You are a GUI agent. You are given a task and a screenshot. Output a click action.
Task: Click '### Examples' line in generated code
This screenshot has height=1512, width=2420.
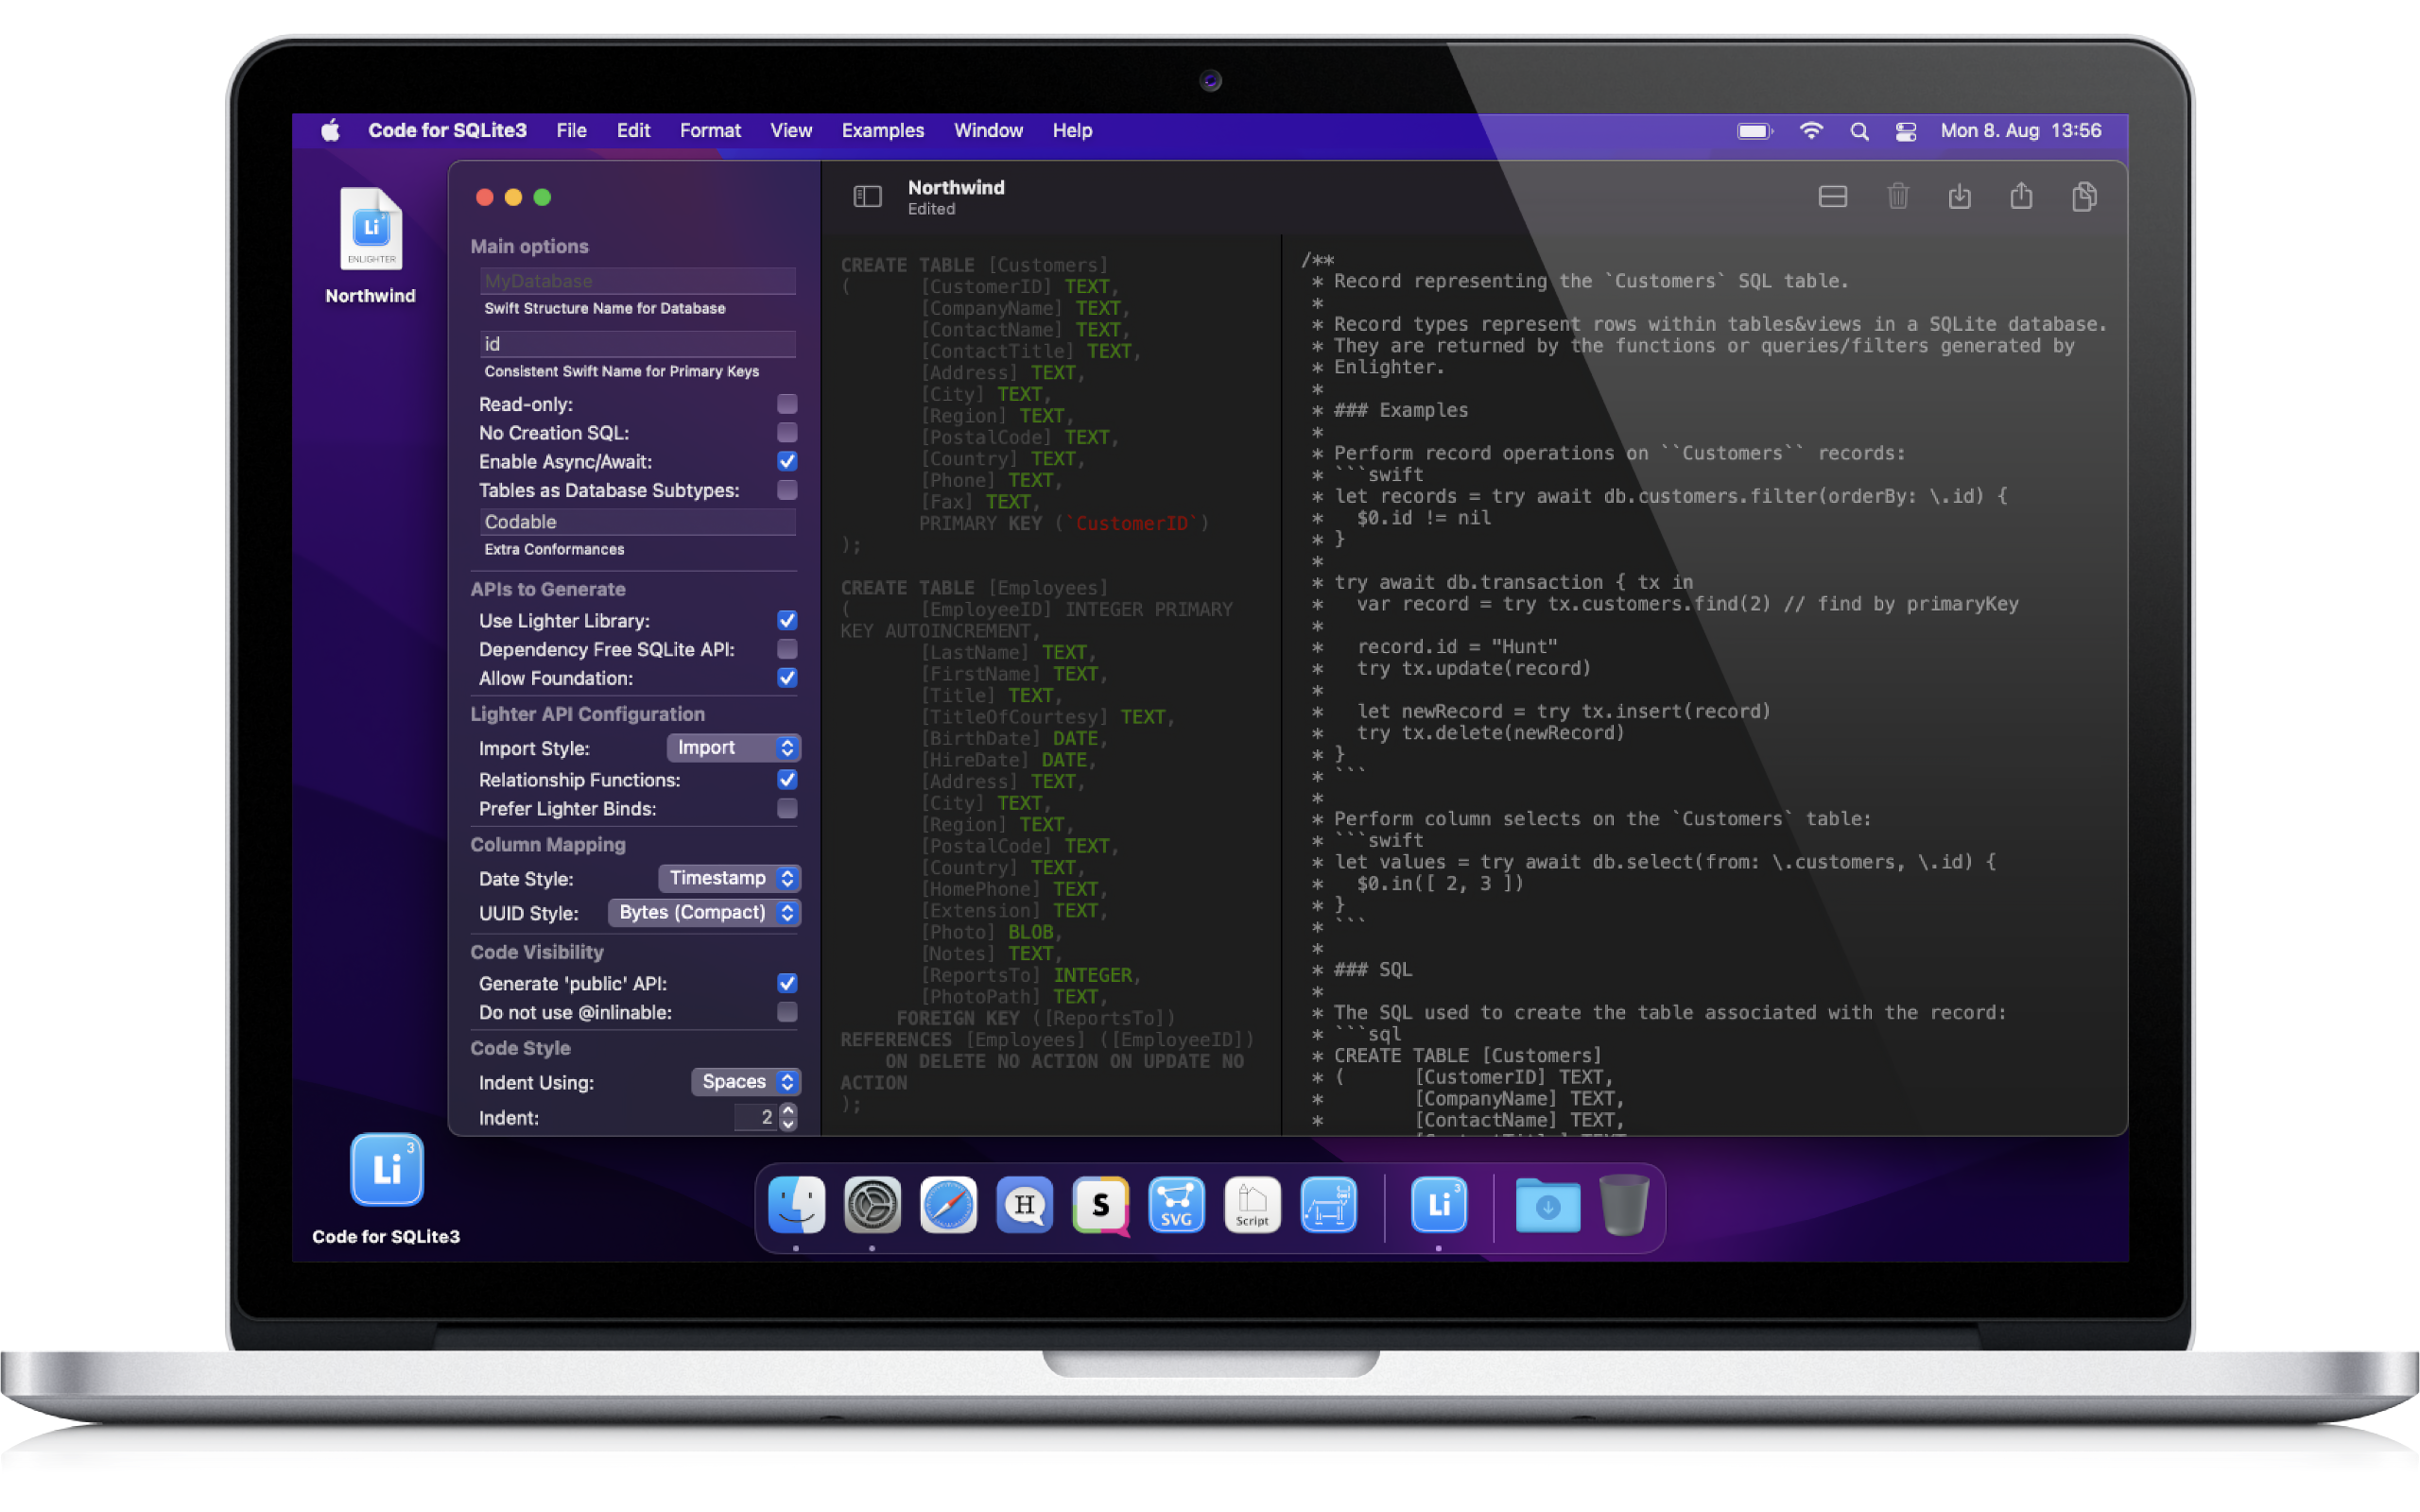pos(1401,410)
